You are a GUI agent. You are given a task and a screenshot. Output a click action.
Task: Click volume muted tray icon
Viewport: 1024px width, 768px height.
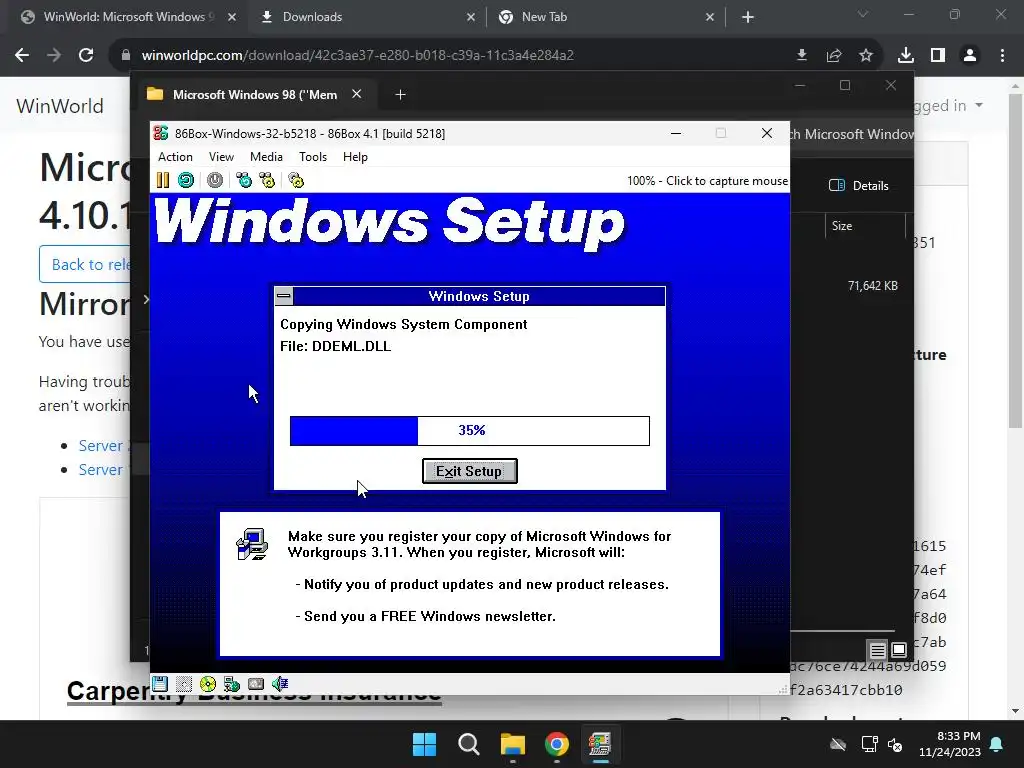(x=895, y=744)
